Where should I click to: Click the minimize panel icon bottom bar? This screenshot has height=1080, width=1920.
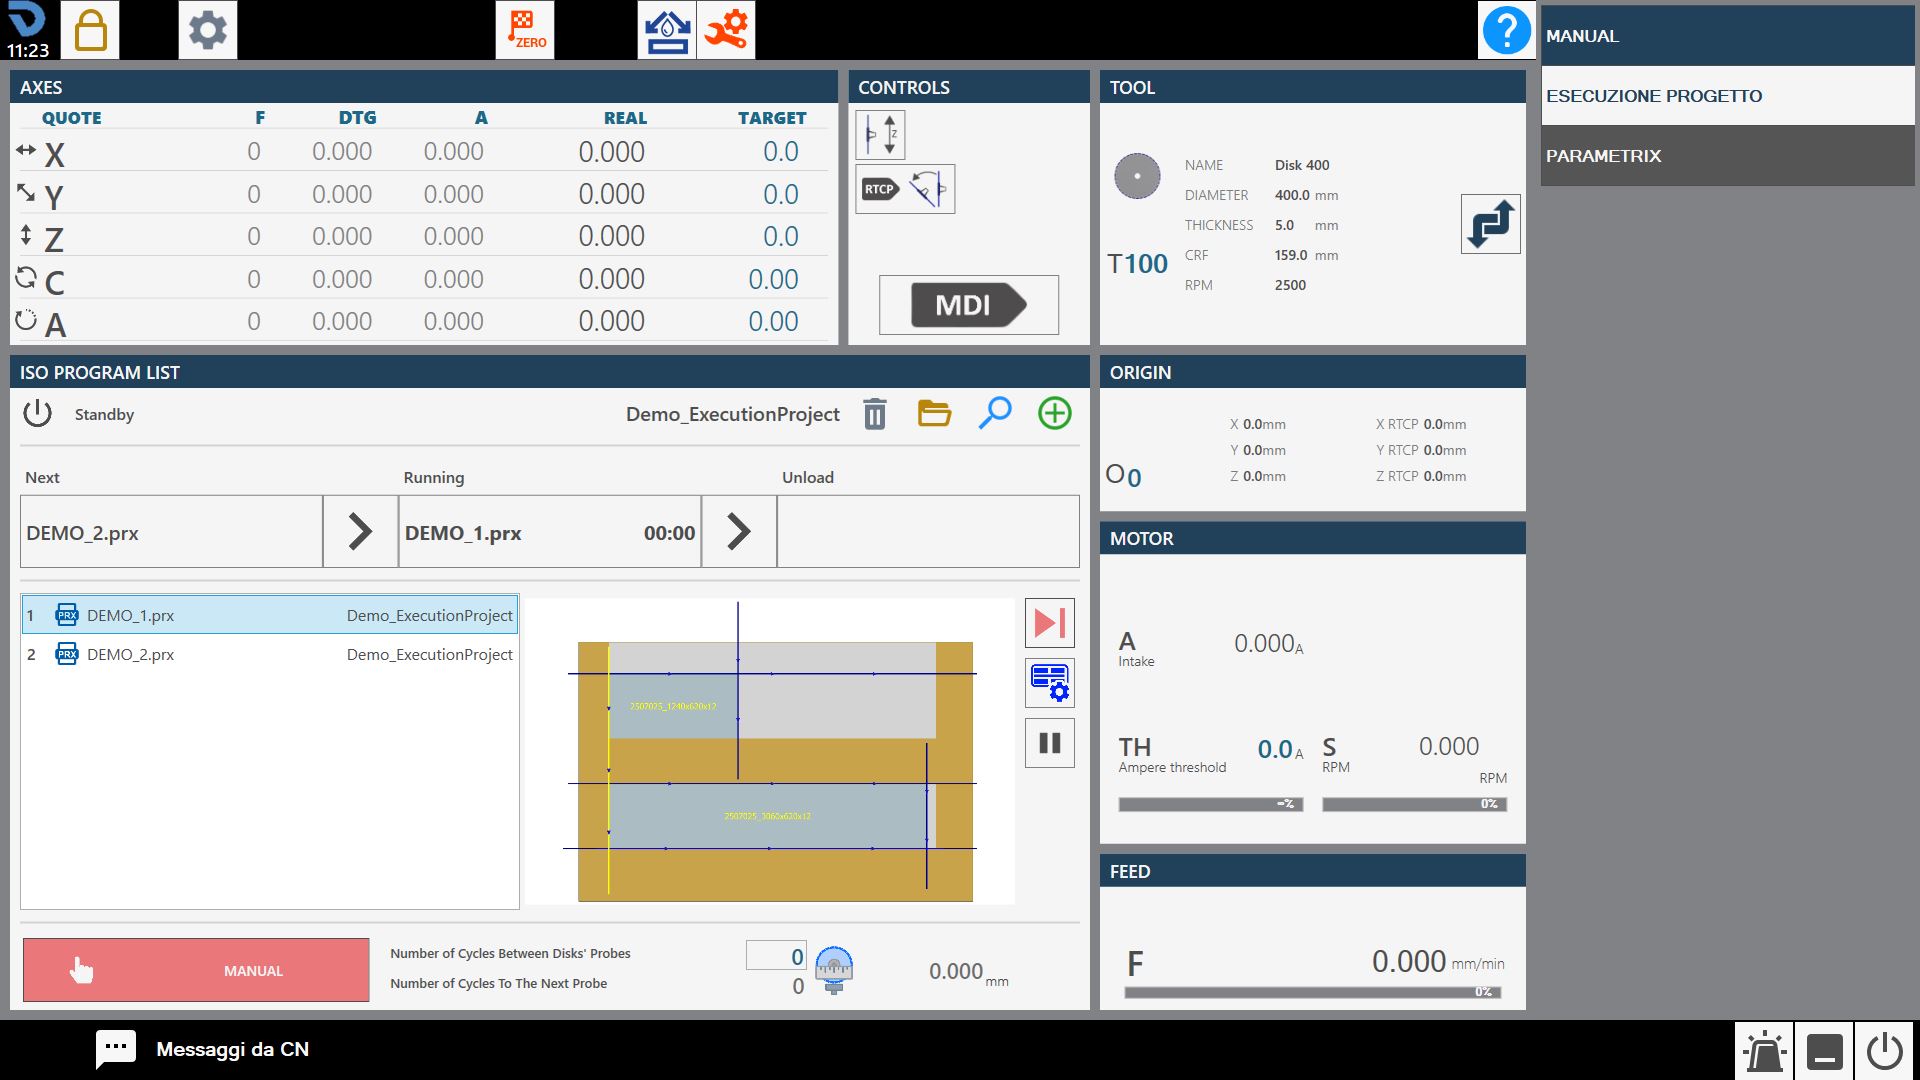1824,1051
